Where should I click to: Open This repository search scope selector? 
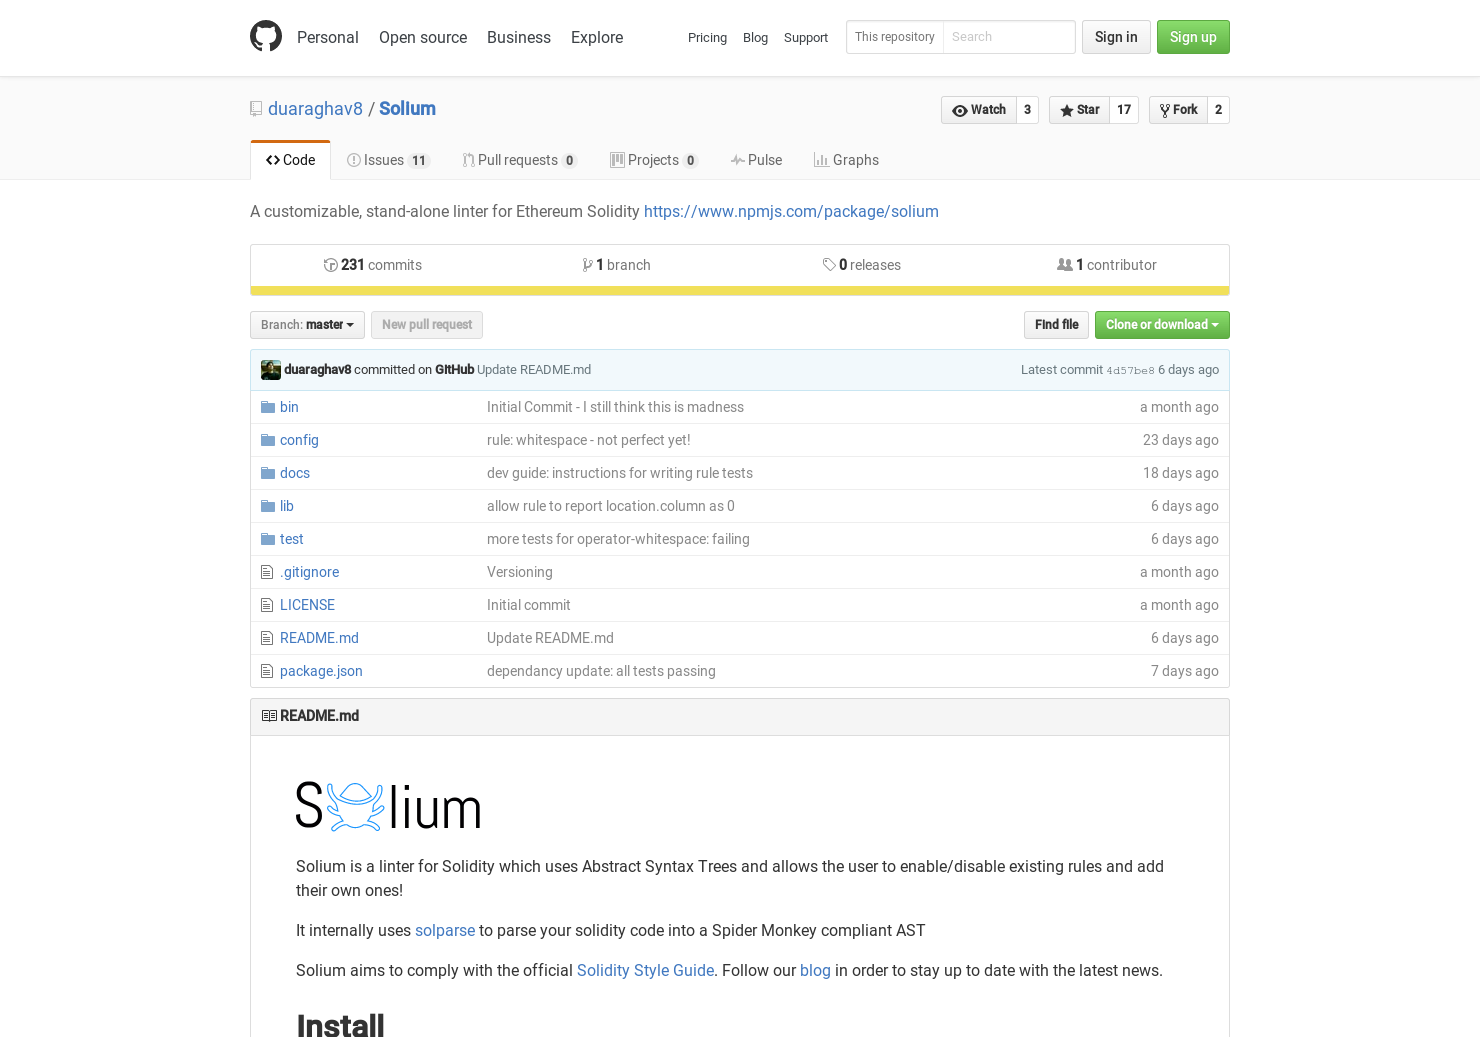point(895,37)
